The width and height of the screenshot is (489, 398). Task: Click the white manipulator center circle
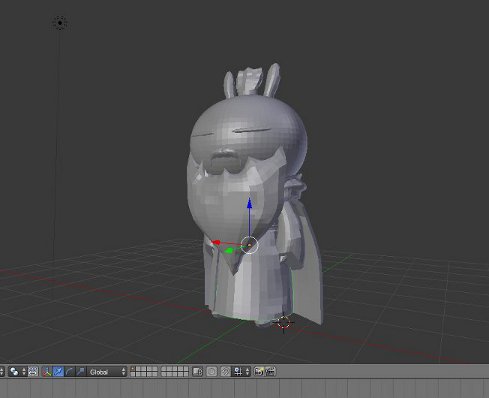249,245
